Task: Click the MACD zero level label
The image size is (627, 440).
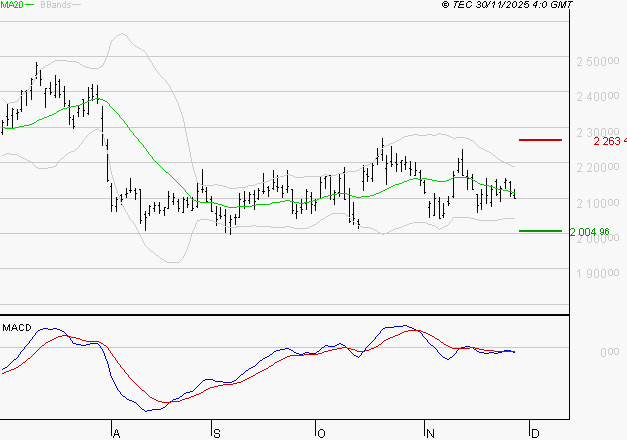Action: point(610,352)
